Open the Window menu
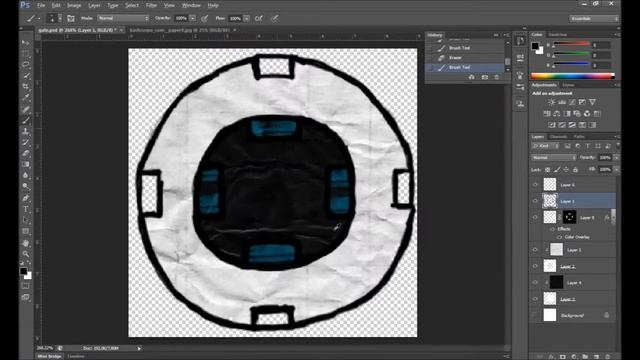The image size is (640, 360). click(191, 5)
